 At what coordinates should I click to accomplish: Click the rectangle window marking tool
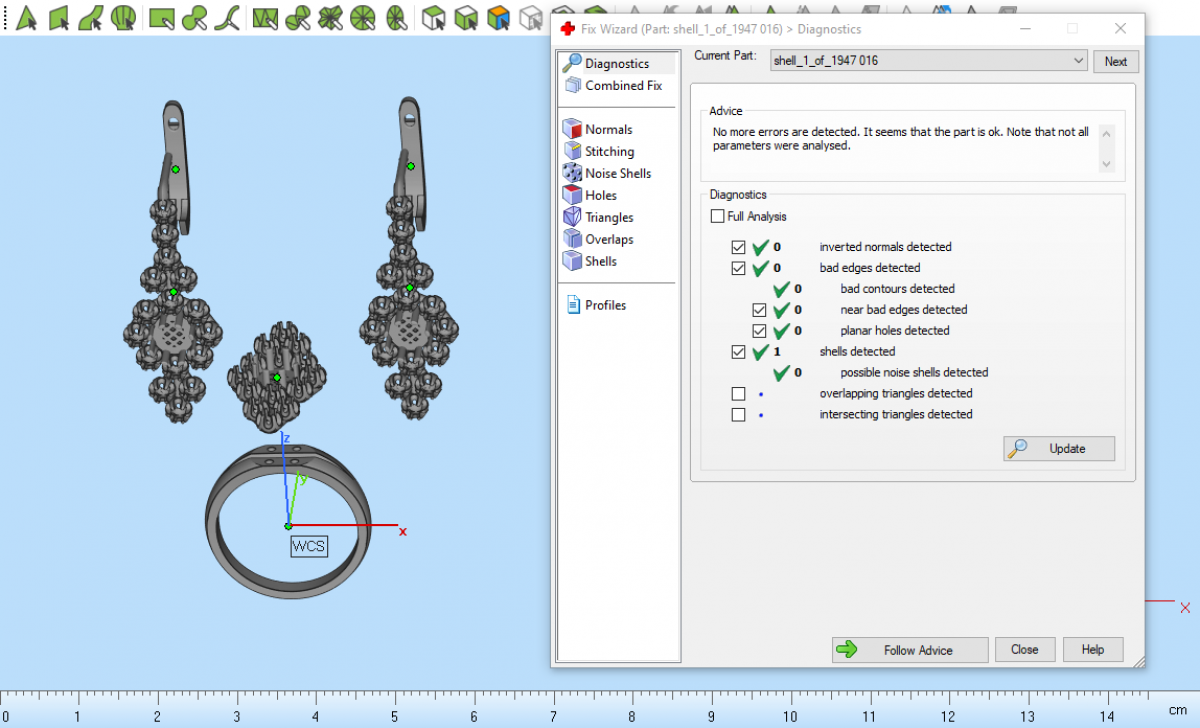[x=160, y=17]
